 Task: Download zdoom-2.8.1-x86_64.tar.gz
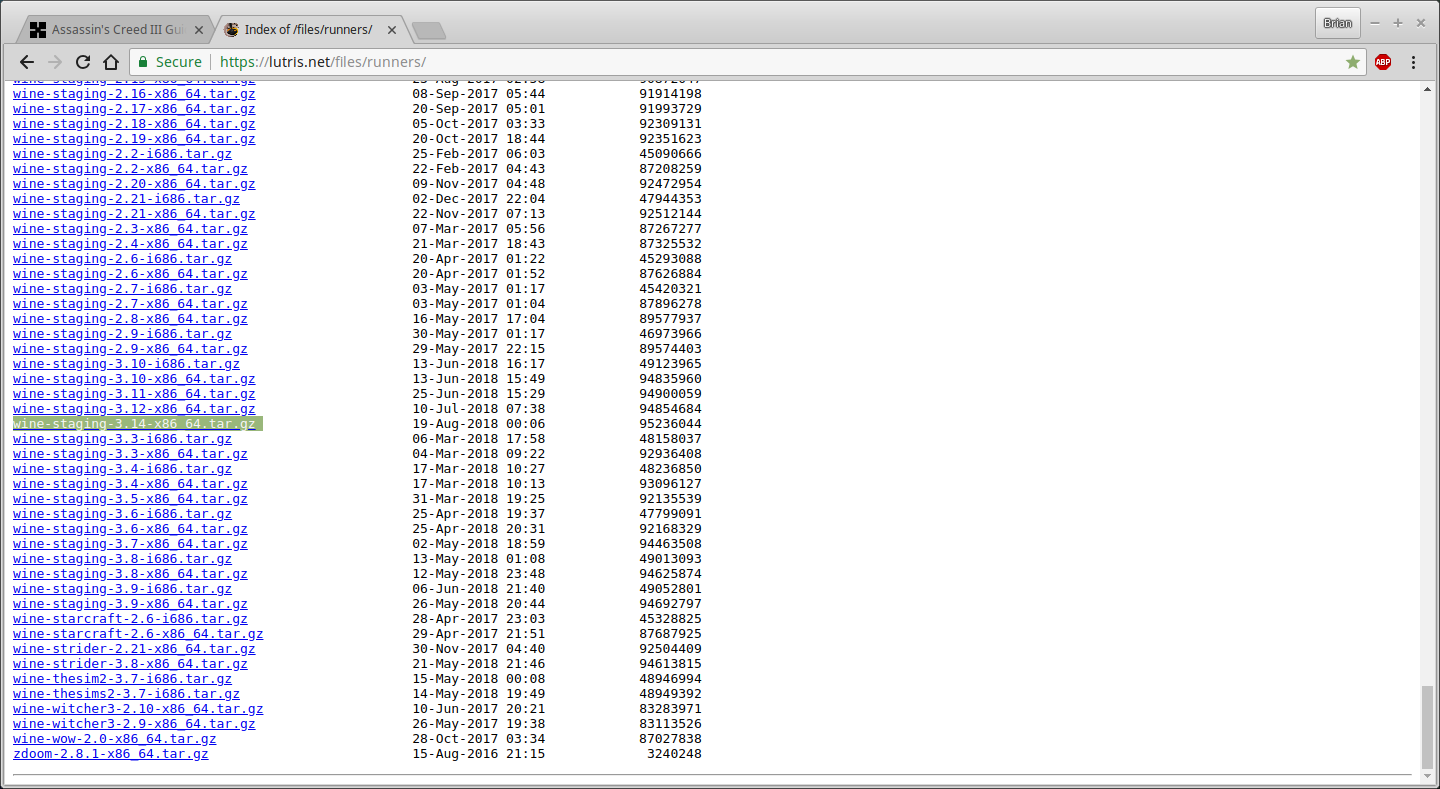111,754
